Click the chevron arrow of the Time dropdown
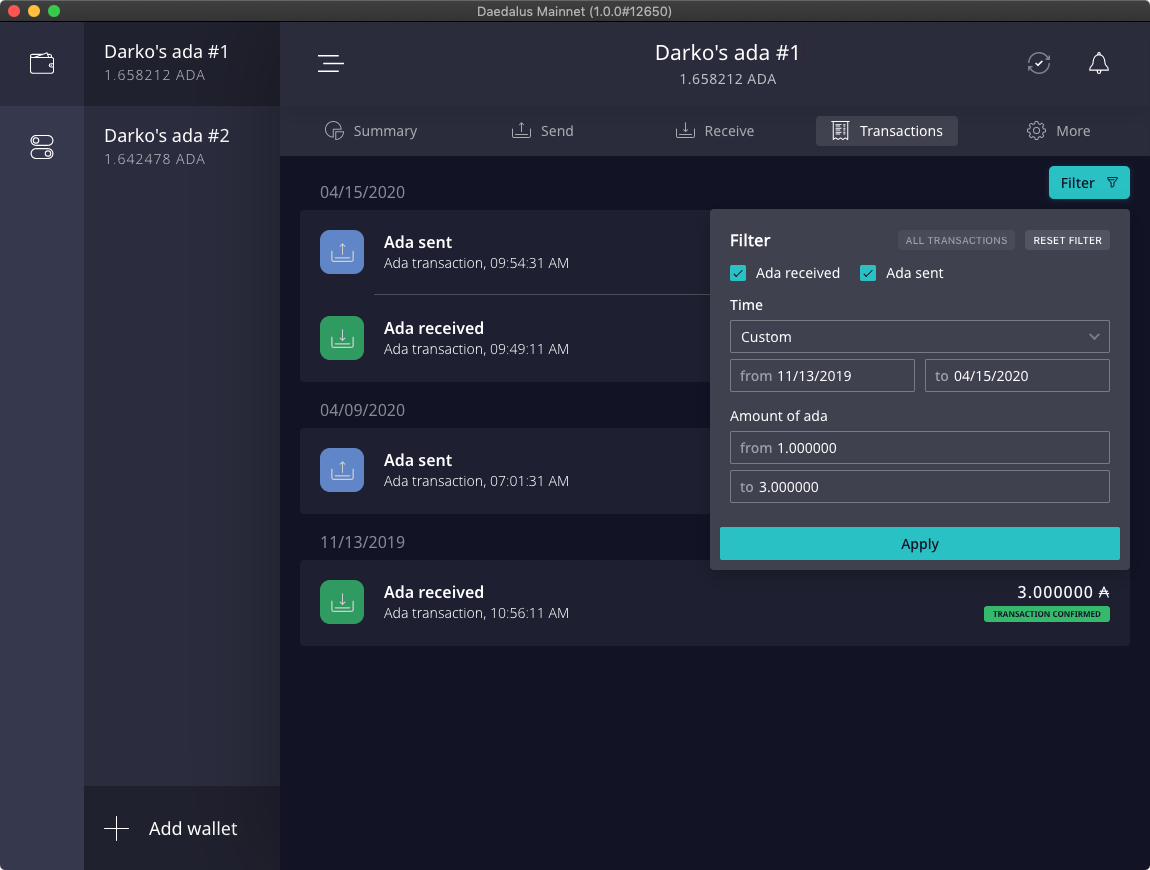The width and height of the screenshot is (1150, 870). click(1094, 337)
